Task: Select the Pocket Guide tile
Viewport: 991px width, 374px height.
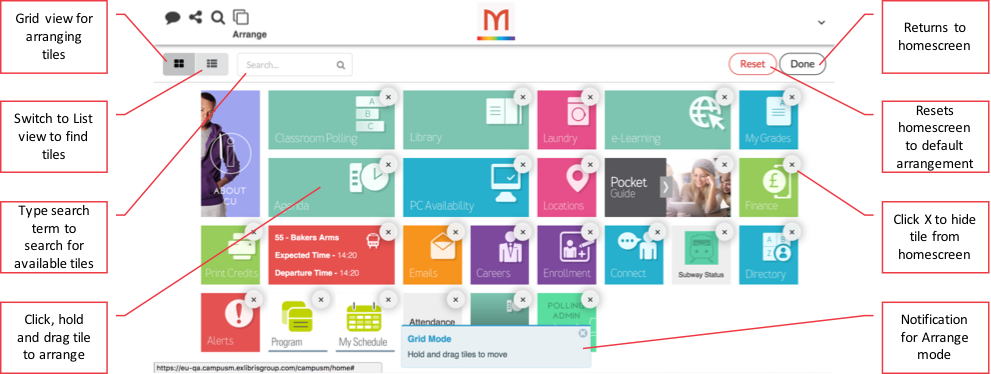Action: click(x=667, y=188)
